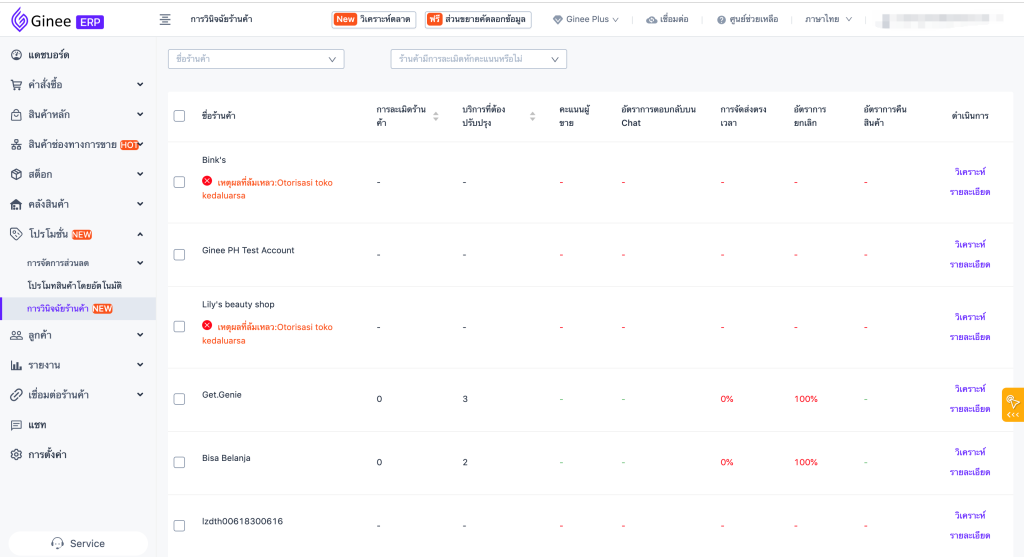Click the Ginee Plus diamond icon
The width and height of the screenshot is (1024, 557).
coord(558,20)
